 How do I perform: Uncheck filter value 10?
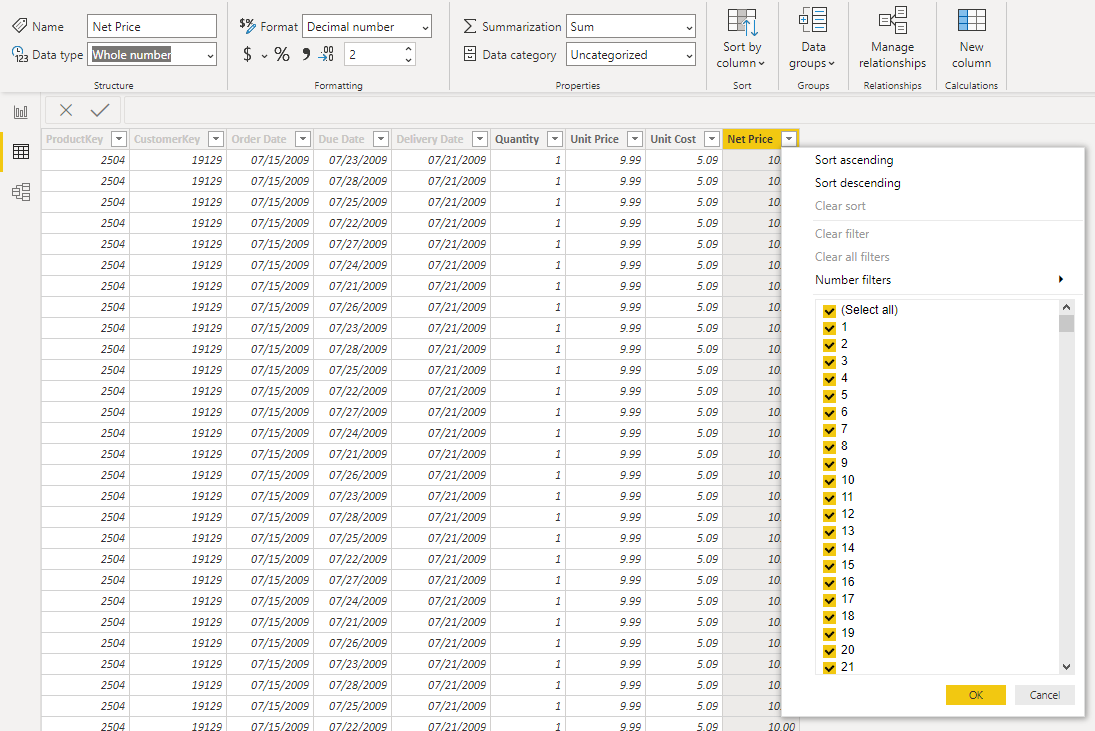[x=829, y=481]
